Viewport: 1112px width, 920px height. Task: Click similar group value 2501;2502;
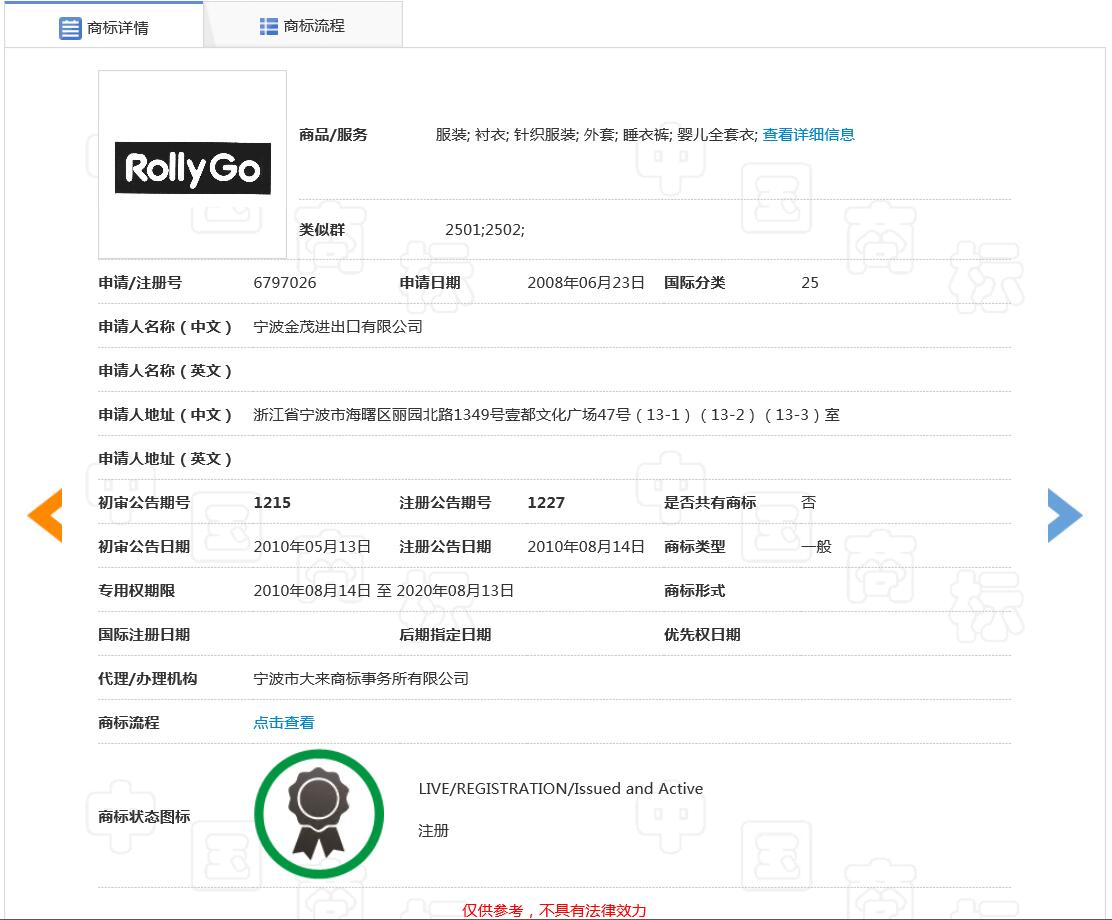click(485, 230)
